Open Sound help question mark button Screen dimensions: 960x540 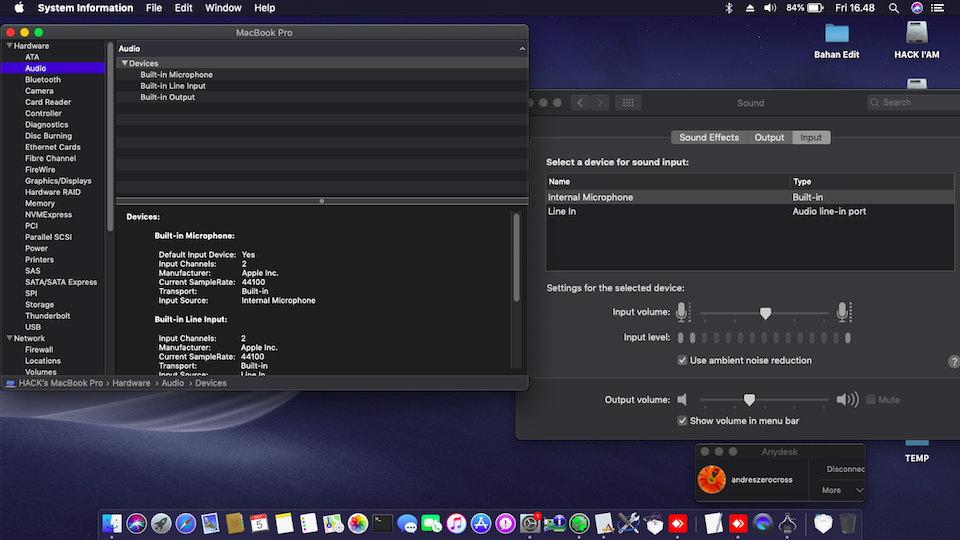pos(954,361)
